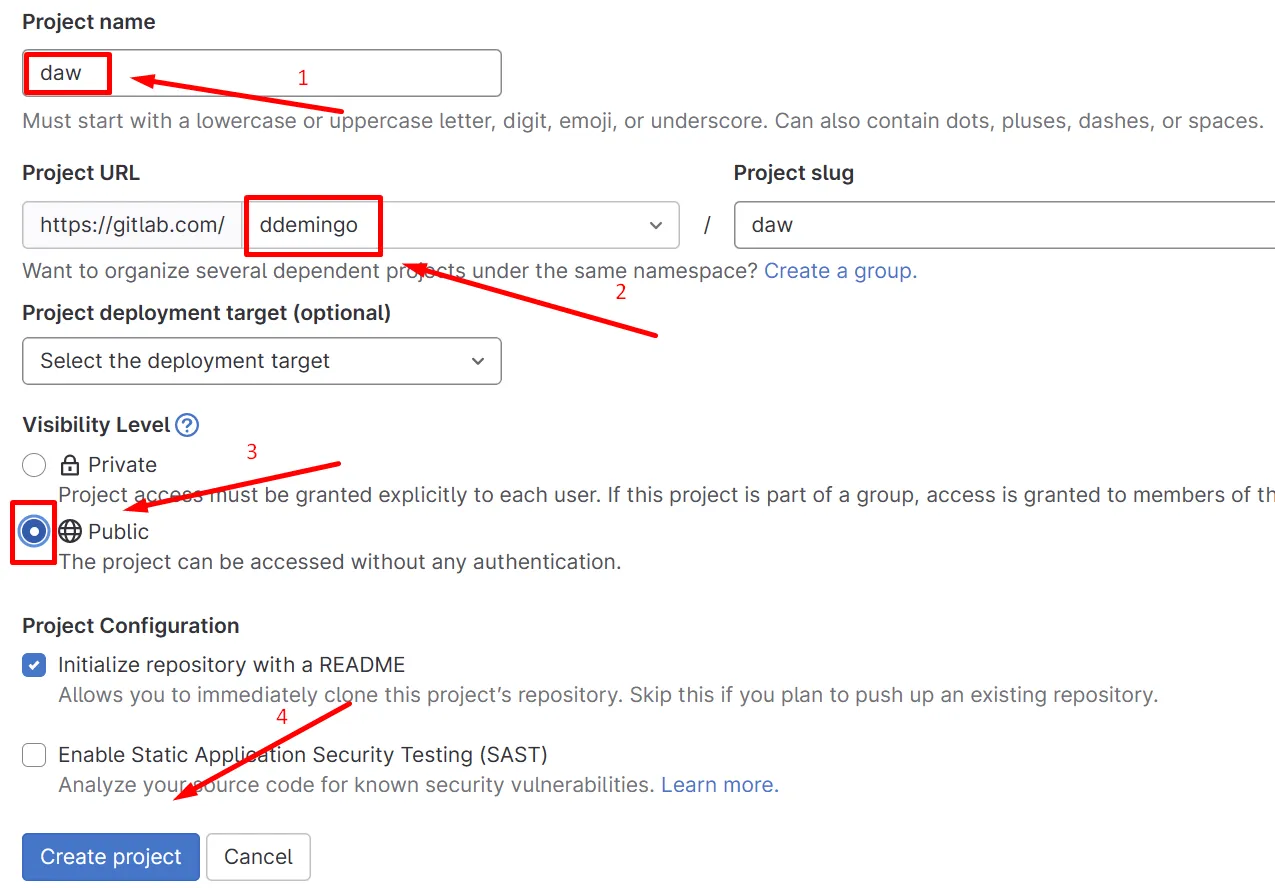Click the globe icon beside Public
This screenshot has height=888, width=1275.
click(70, 532)
